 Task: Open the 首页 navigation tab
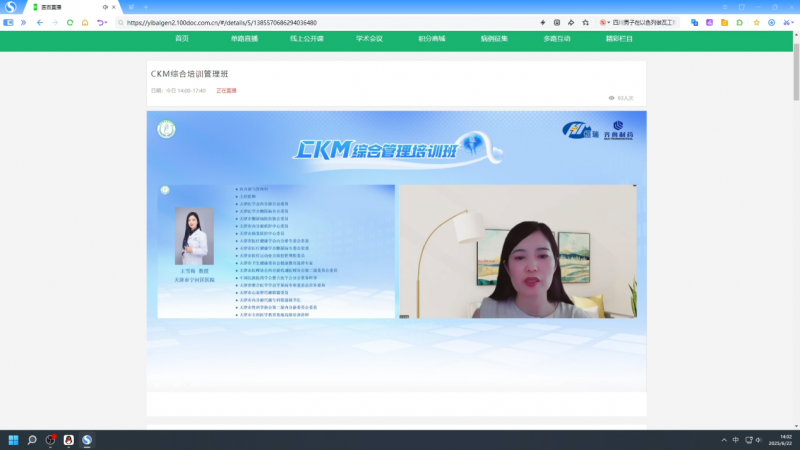tap(181, 39)
